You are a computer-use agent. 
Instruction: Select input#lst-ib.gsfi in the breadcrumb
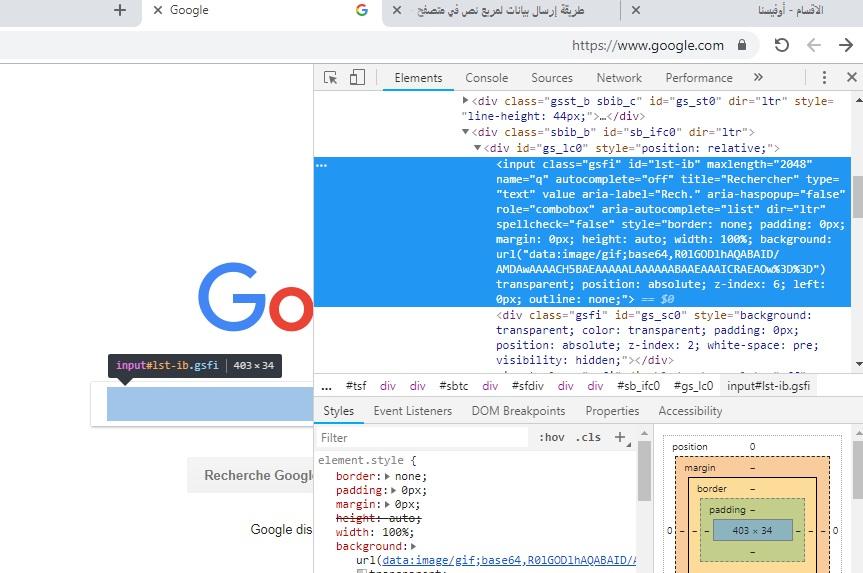(x=768, y=386)
